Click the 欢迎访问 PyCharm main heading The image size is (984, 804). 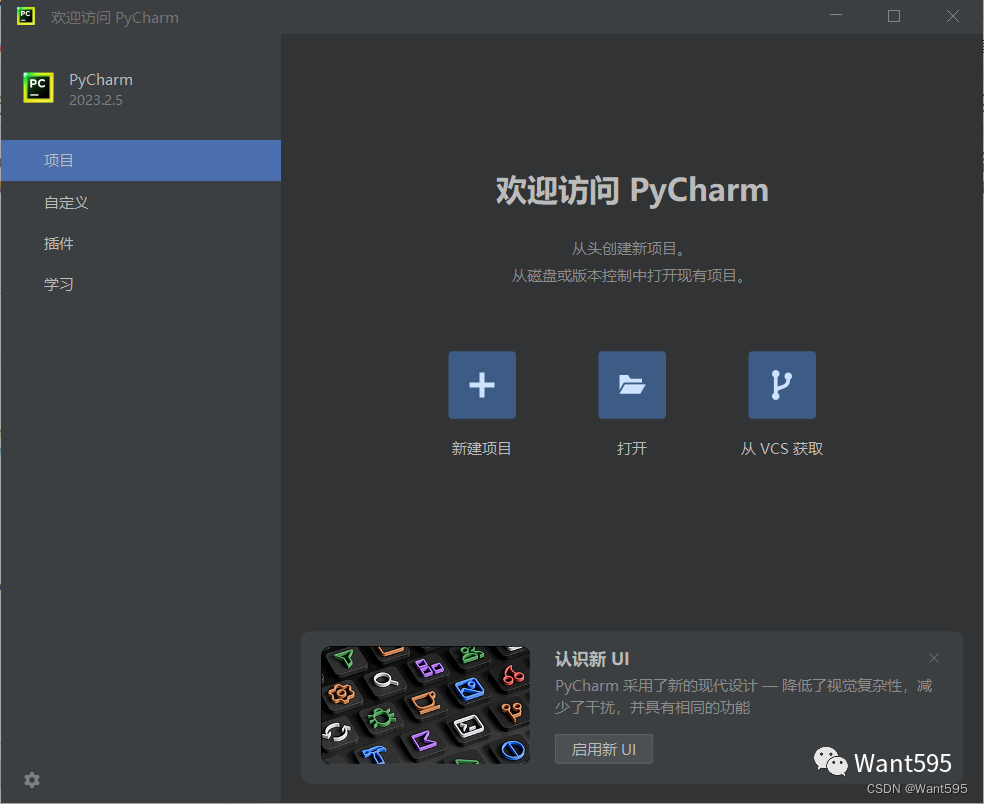point(632,190)
